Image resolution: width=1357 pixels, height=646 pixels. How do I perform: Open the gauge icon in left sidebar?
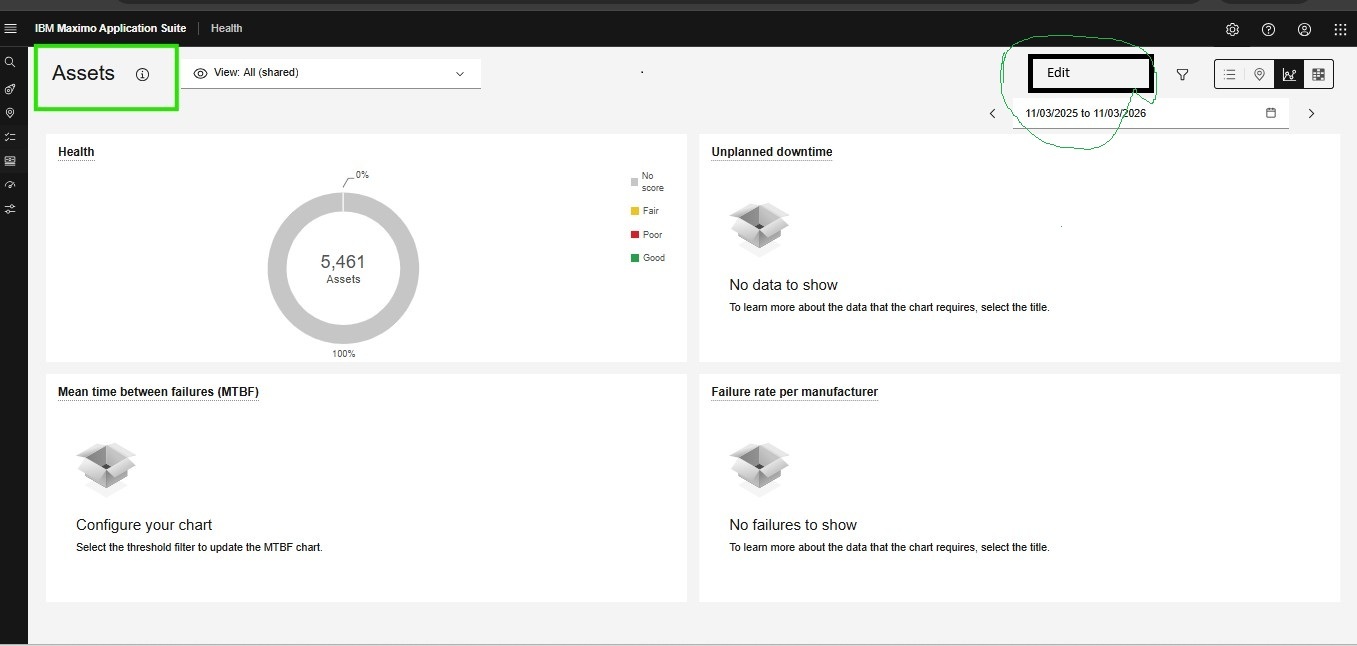(x=10, y=185)
